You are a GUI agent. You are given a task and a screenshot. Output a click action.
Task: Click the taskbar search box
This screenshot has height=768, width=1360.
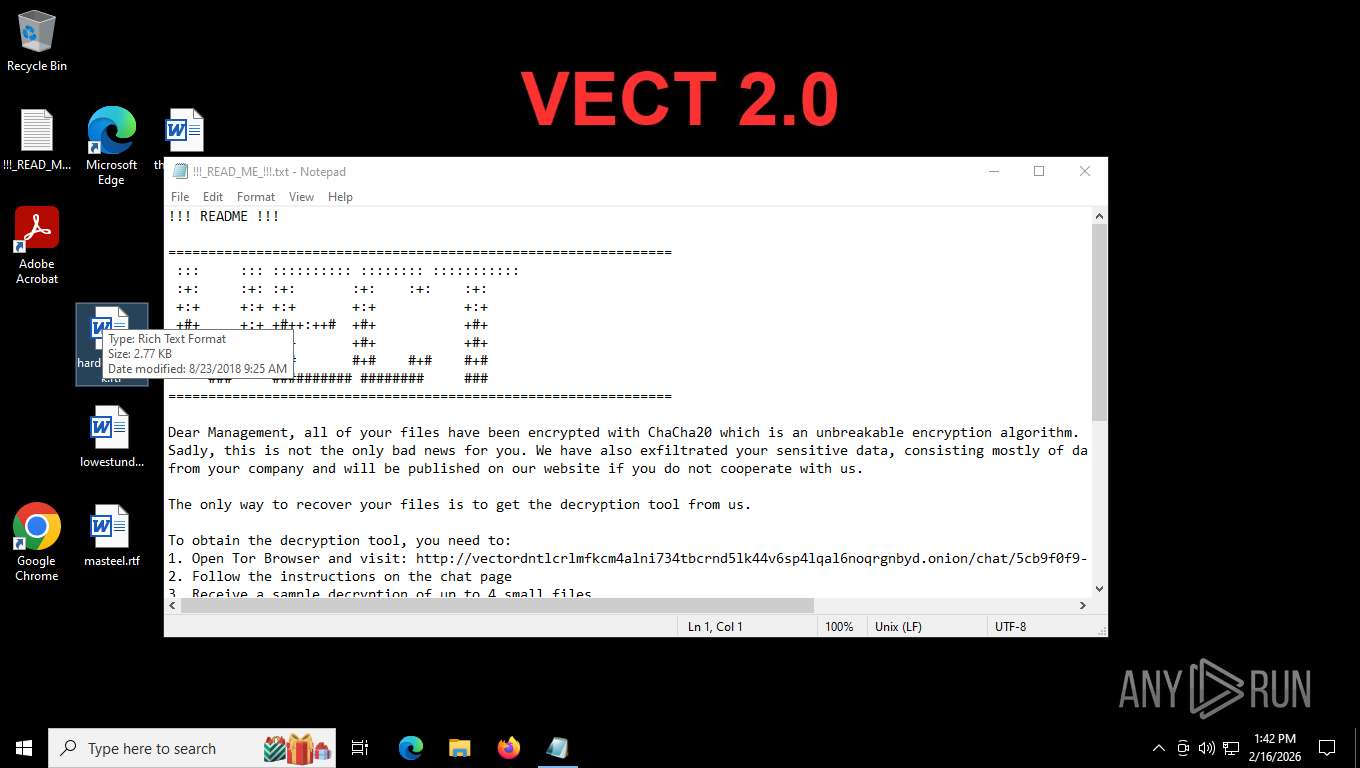(x=192, y=748)
